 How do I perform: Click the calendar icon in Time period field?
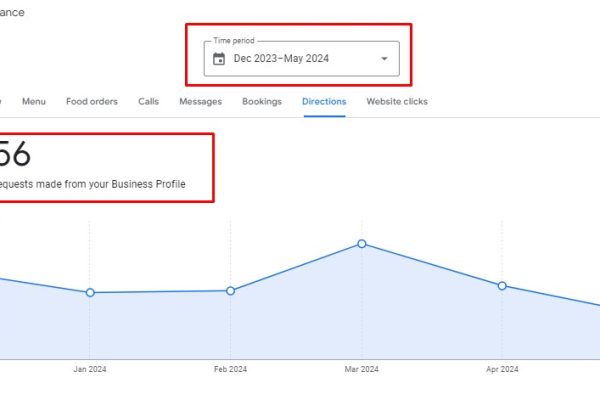[219, 59]
